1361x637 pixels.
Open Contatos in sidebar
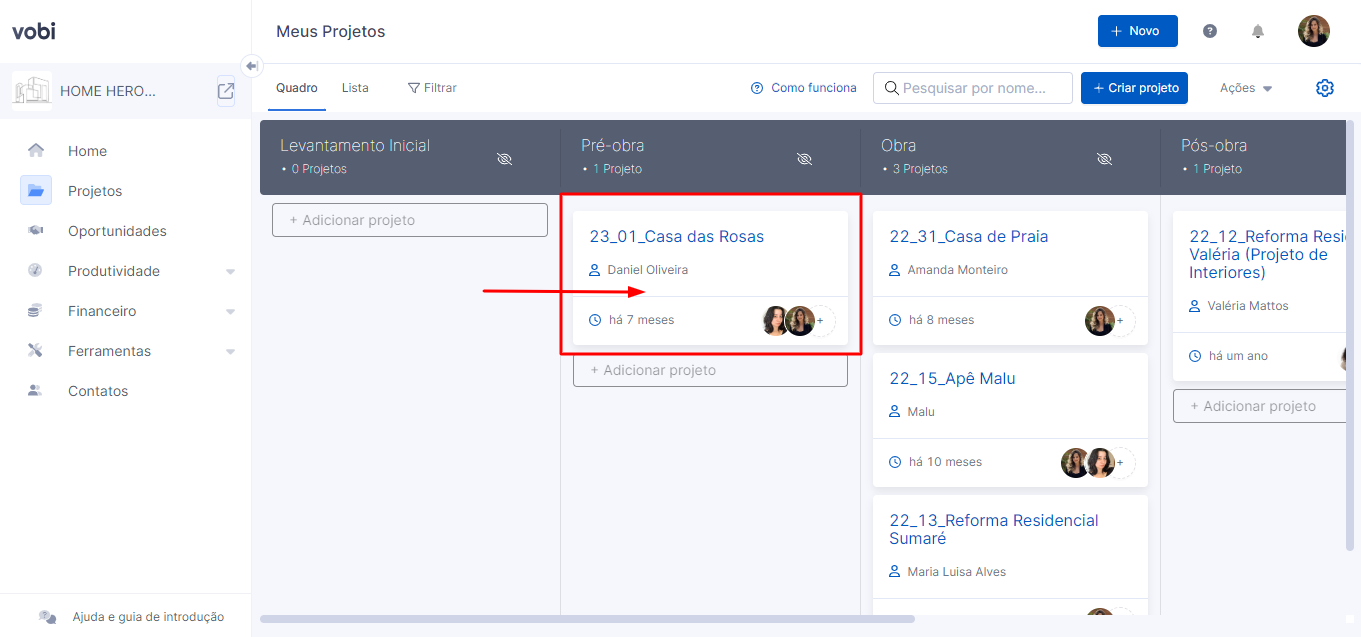click(x=98, y=391)
